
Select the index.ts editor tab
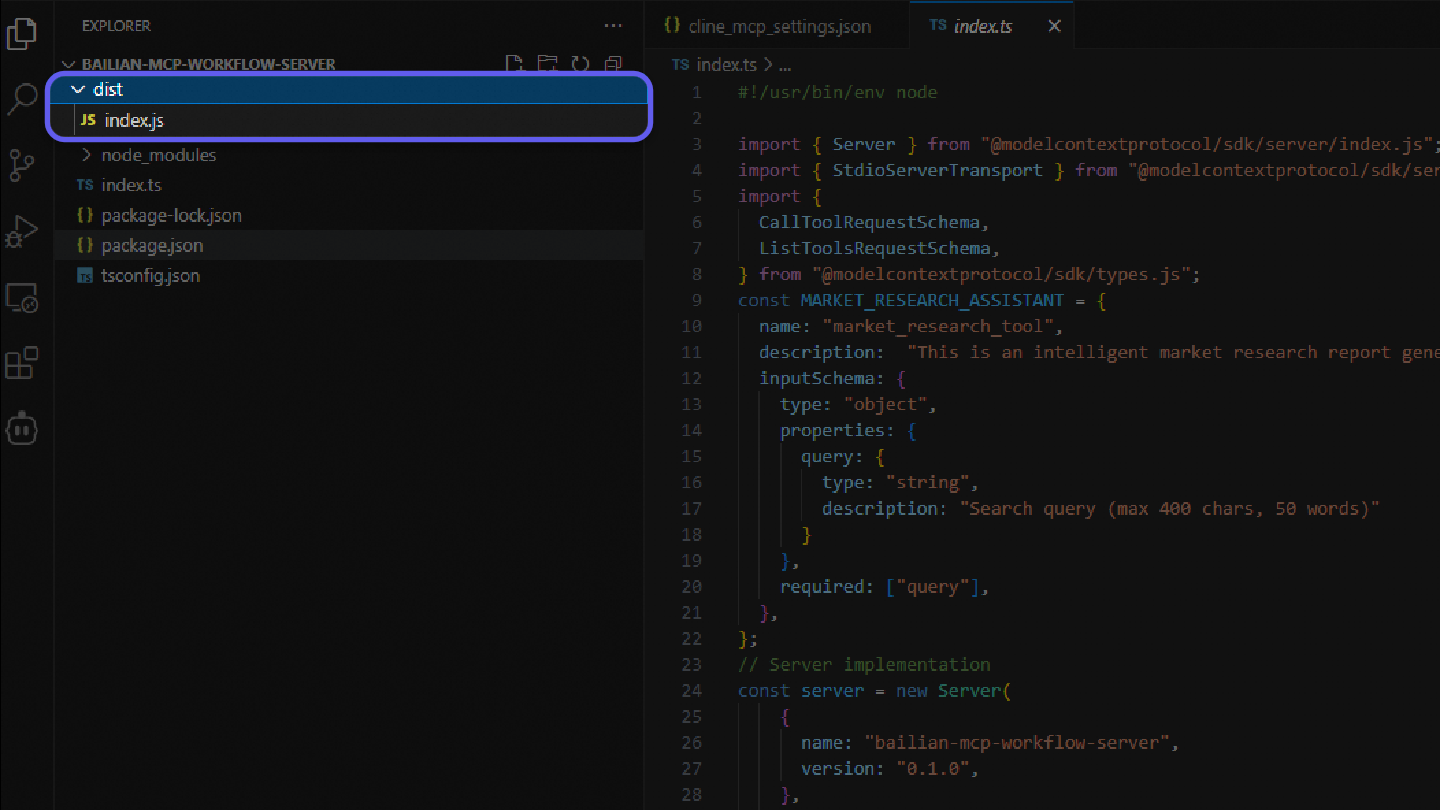984,25
